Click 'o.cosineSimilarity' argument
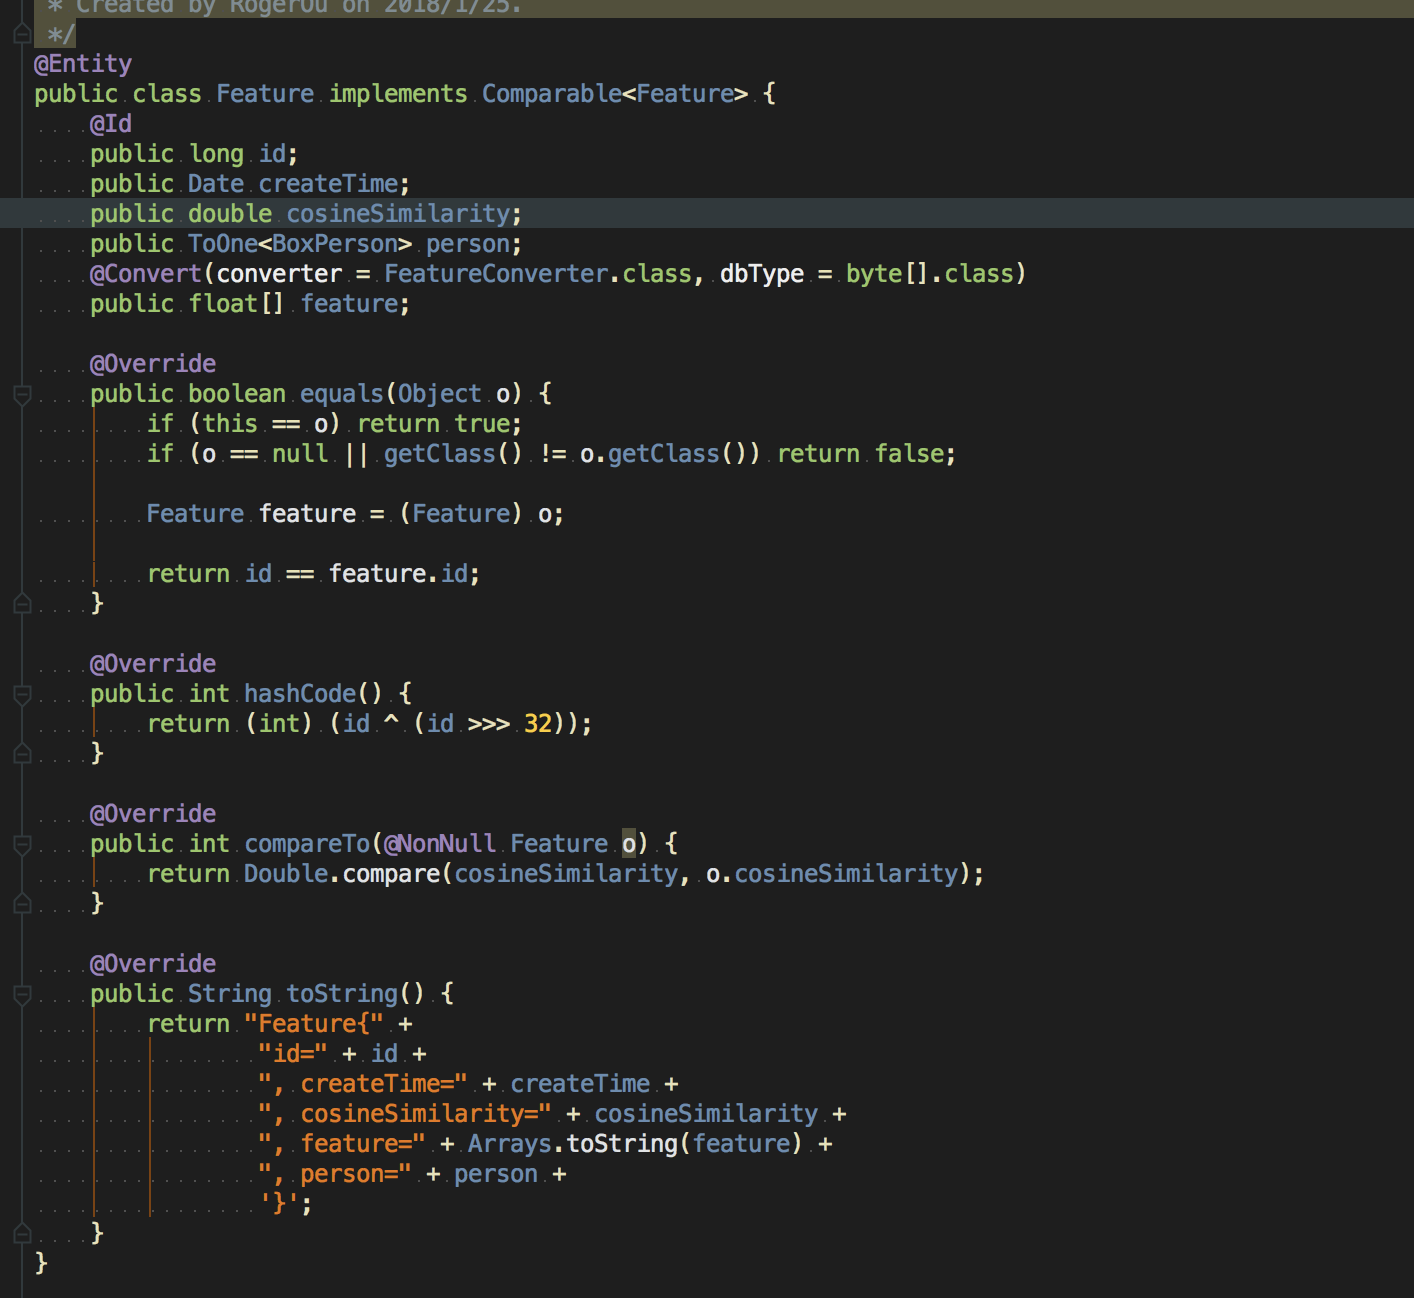The image size is (1414, 1298). [x=832, y=874]
